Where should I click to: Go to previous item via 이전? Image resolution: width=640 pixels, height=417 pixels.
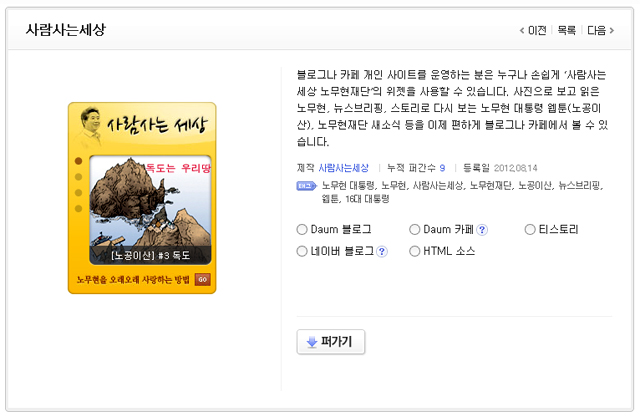pyautogui.click(x=533, y=31)
